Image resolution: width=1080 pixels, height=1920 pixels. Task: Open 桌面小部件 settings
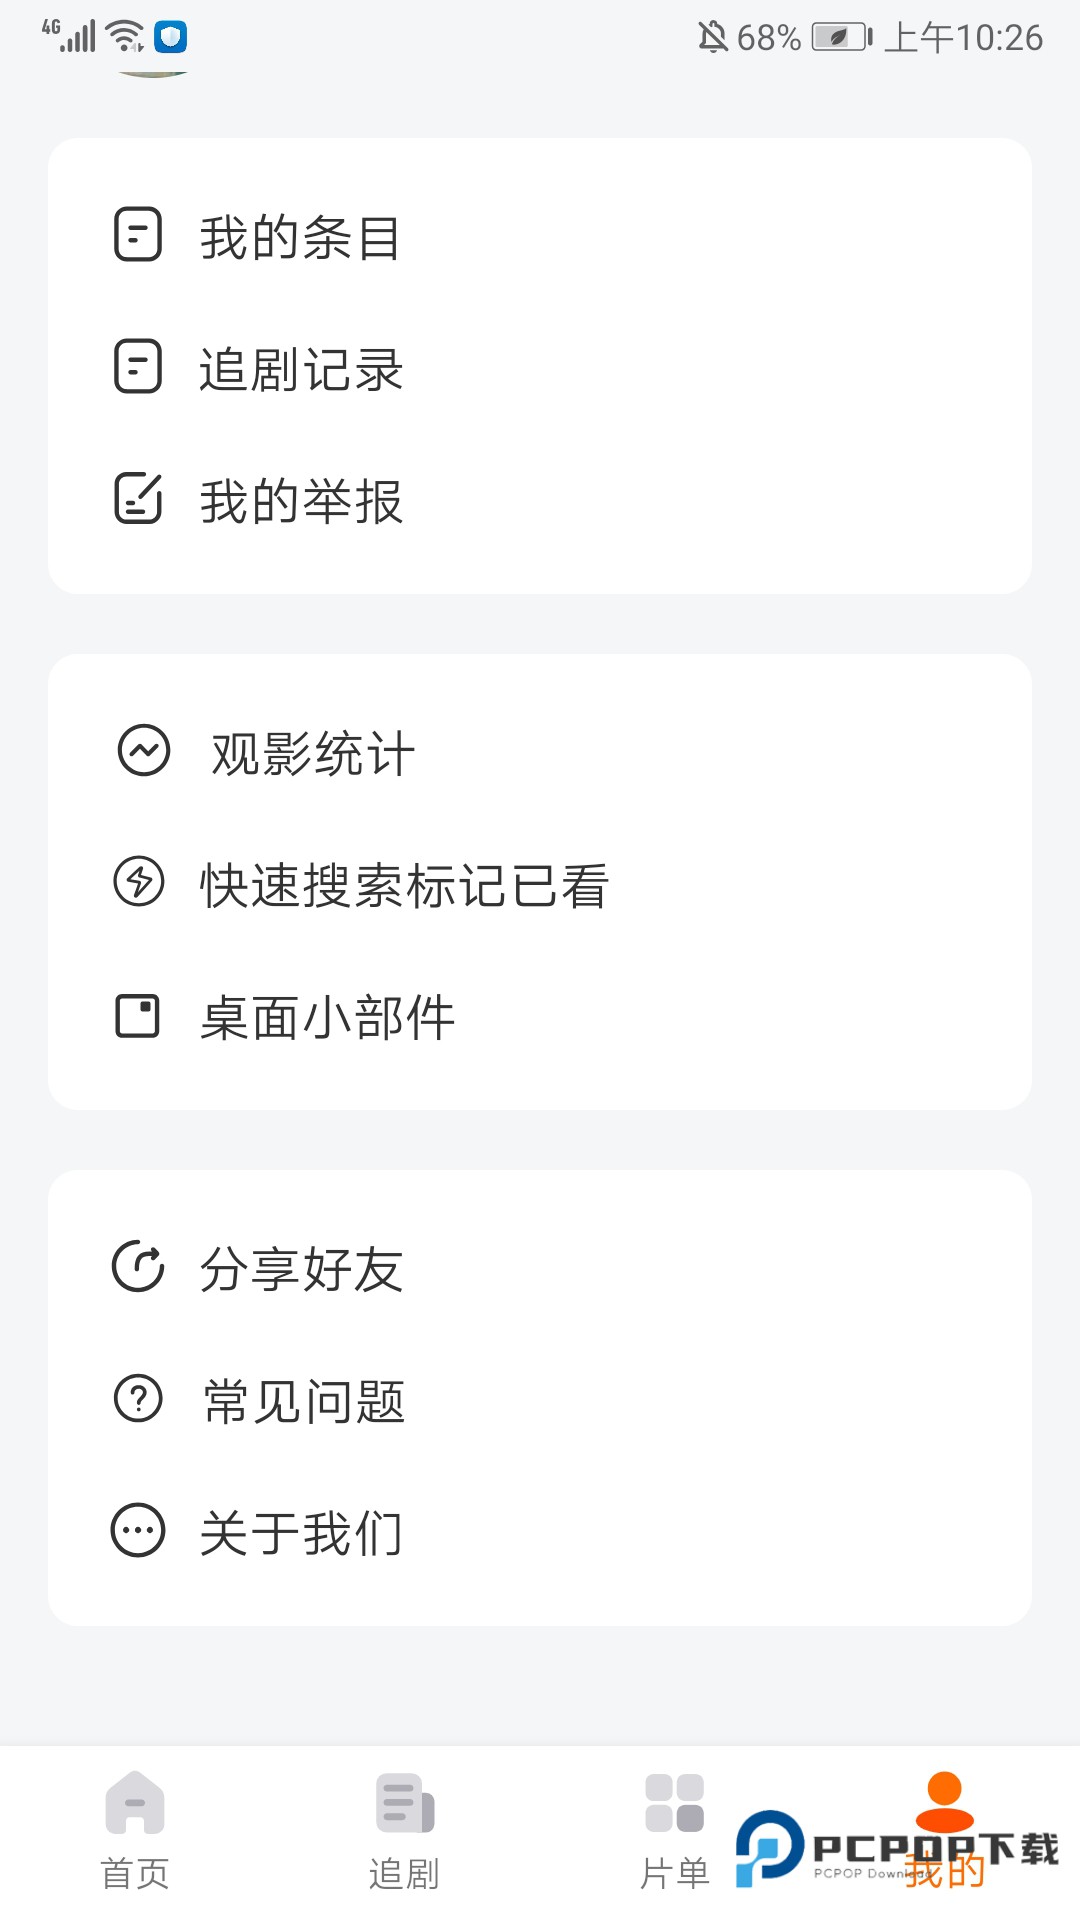pyautogui.click(x=327, y=1018)
